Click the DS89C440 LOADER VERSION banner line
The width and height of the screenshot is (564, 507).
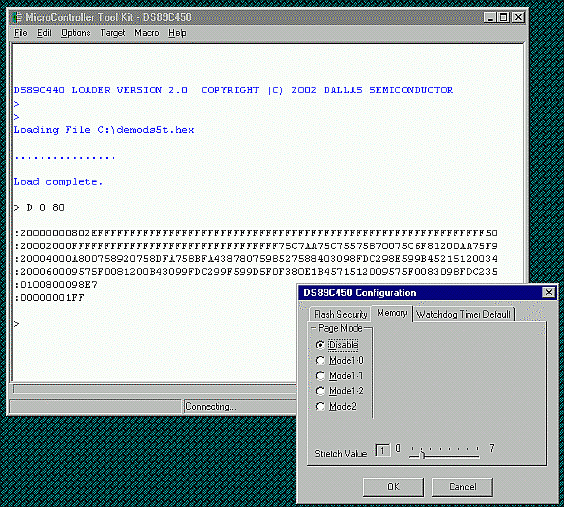point(233,90)
